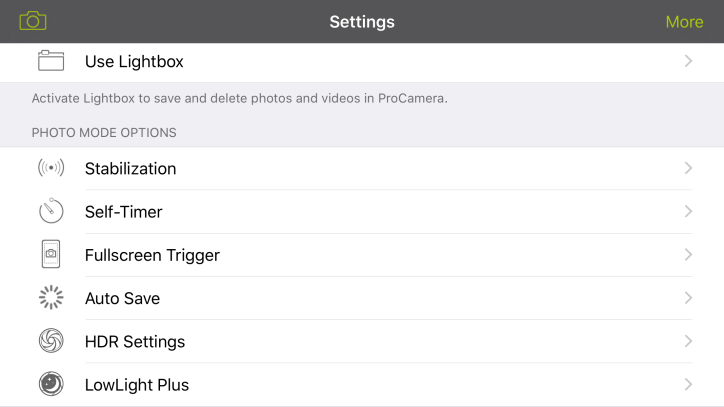
Task: Open the Use Lightbox setting
Action: point(134,62)
